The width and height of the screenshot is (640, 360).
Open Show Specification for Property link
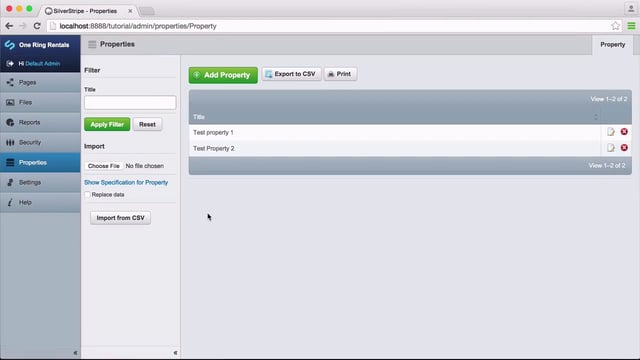tap(126, 182)
